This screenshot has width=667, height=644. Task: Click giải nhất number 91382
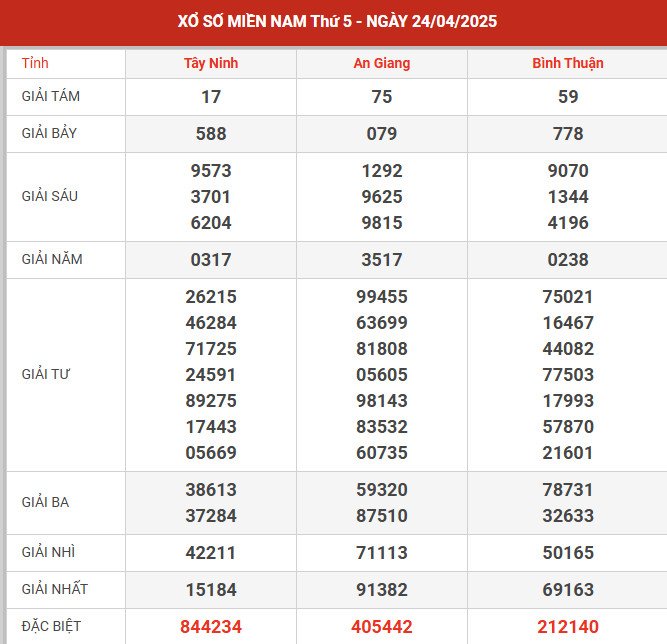click(382, 590)
